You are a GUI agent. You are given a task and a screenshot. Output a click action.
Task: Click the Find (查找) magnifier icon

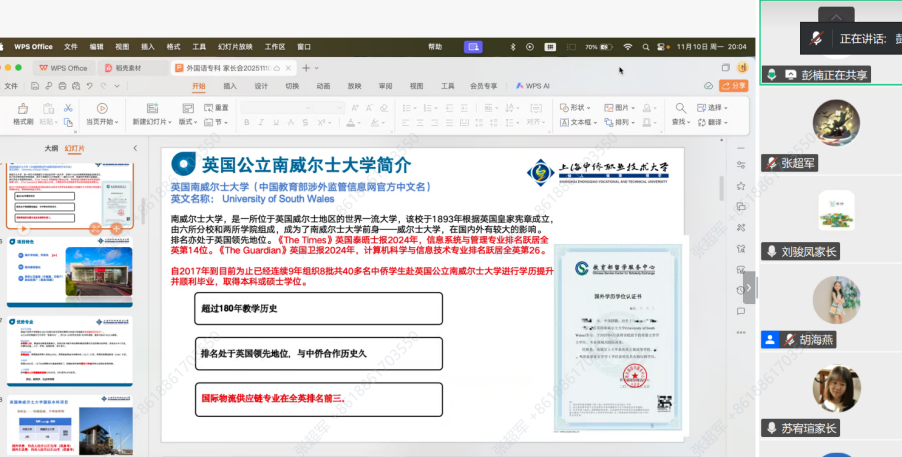[679, 108]
